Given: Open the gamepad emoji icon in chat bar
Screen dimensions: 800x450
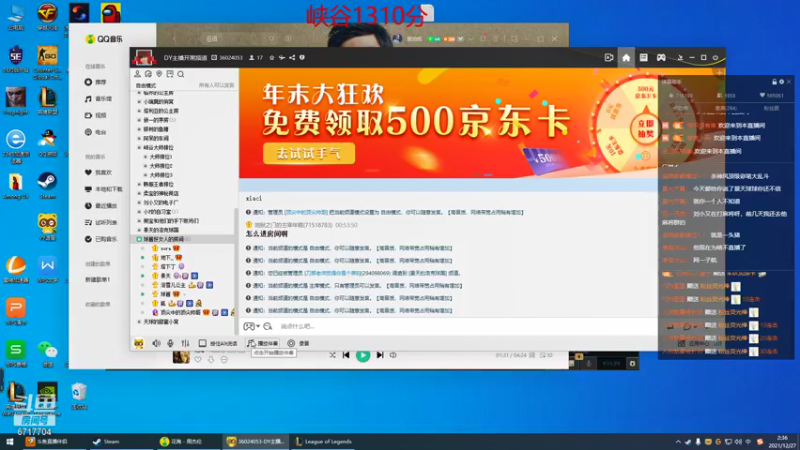Looking at the screenshot, I should (248, 326).
